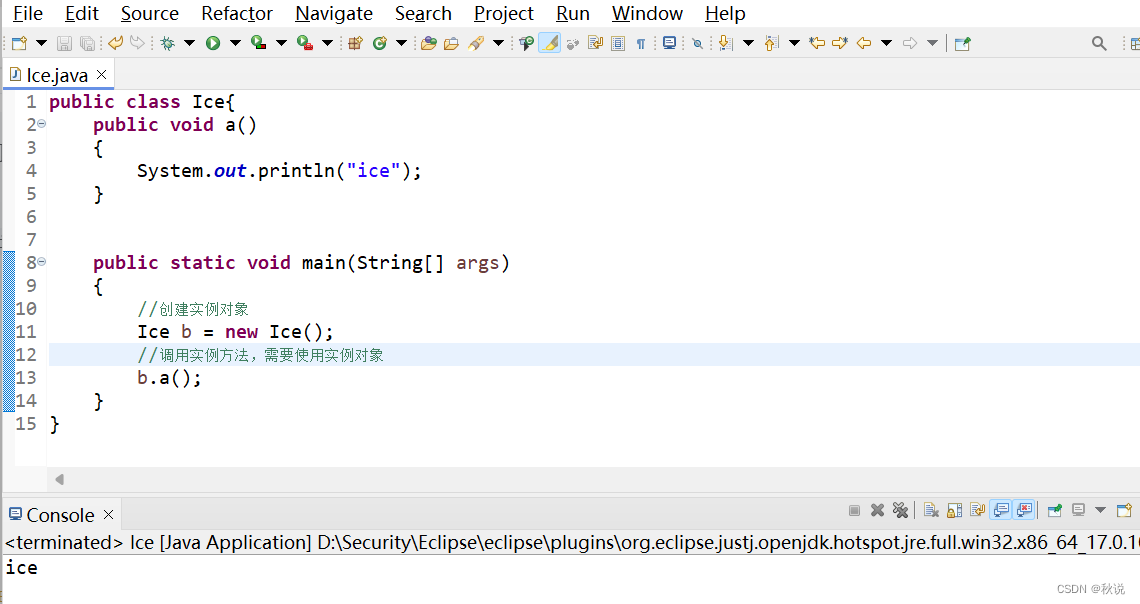Expand the Coverage dropdown arrow
Viewport: 1140px width, 604px height.
point(281,44)
